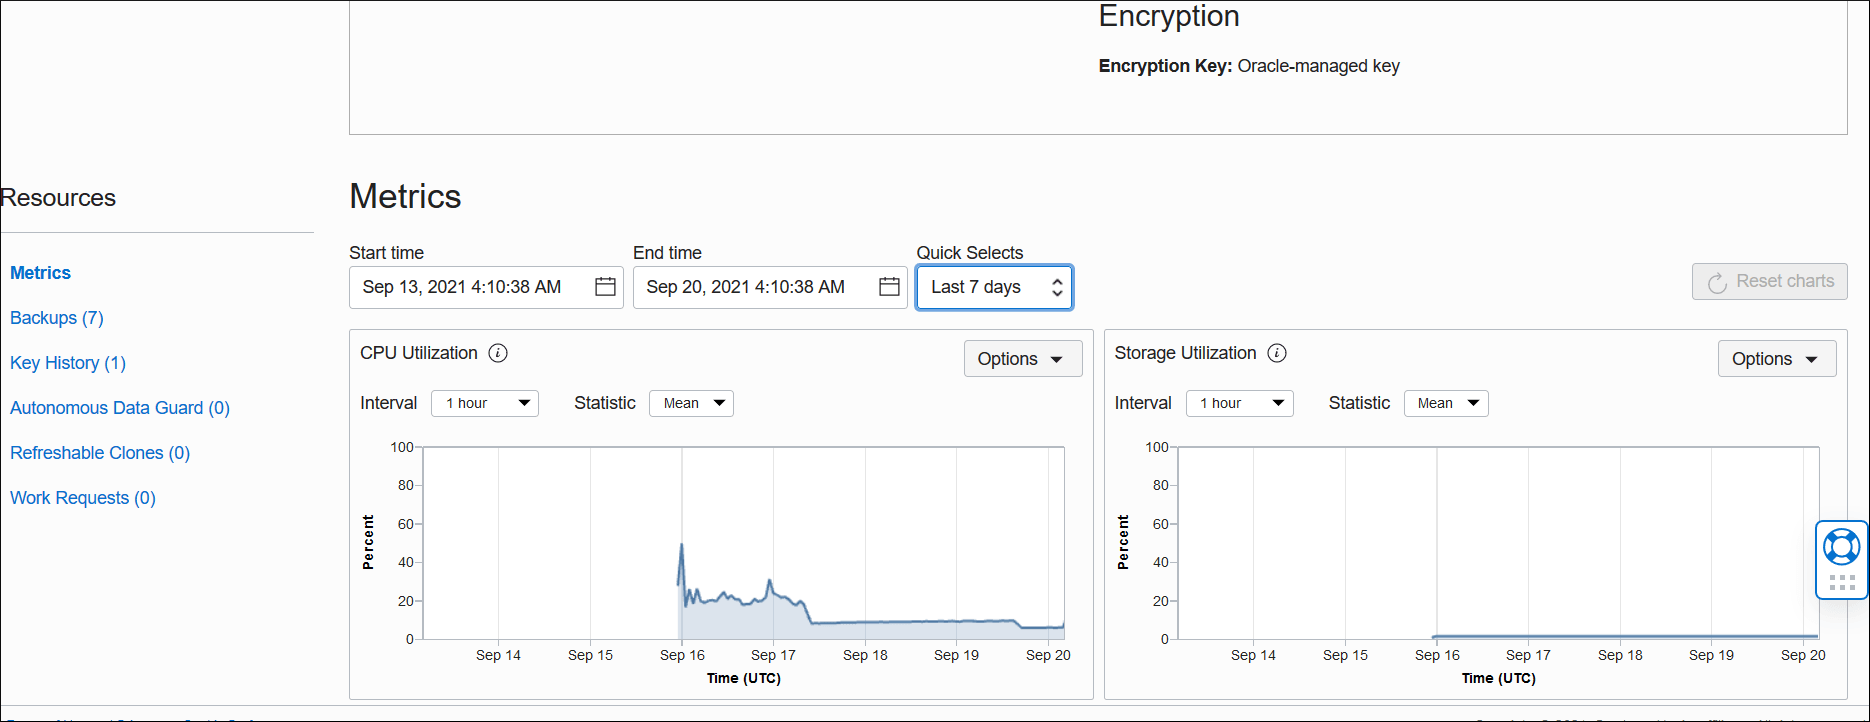This screenshot has height=722, width=1870.
Task: Open the Quick Selects 'Last 7 days' dropdown
Action: 994,287
